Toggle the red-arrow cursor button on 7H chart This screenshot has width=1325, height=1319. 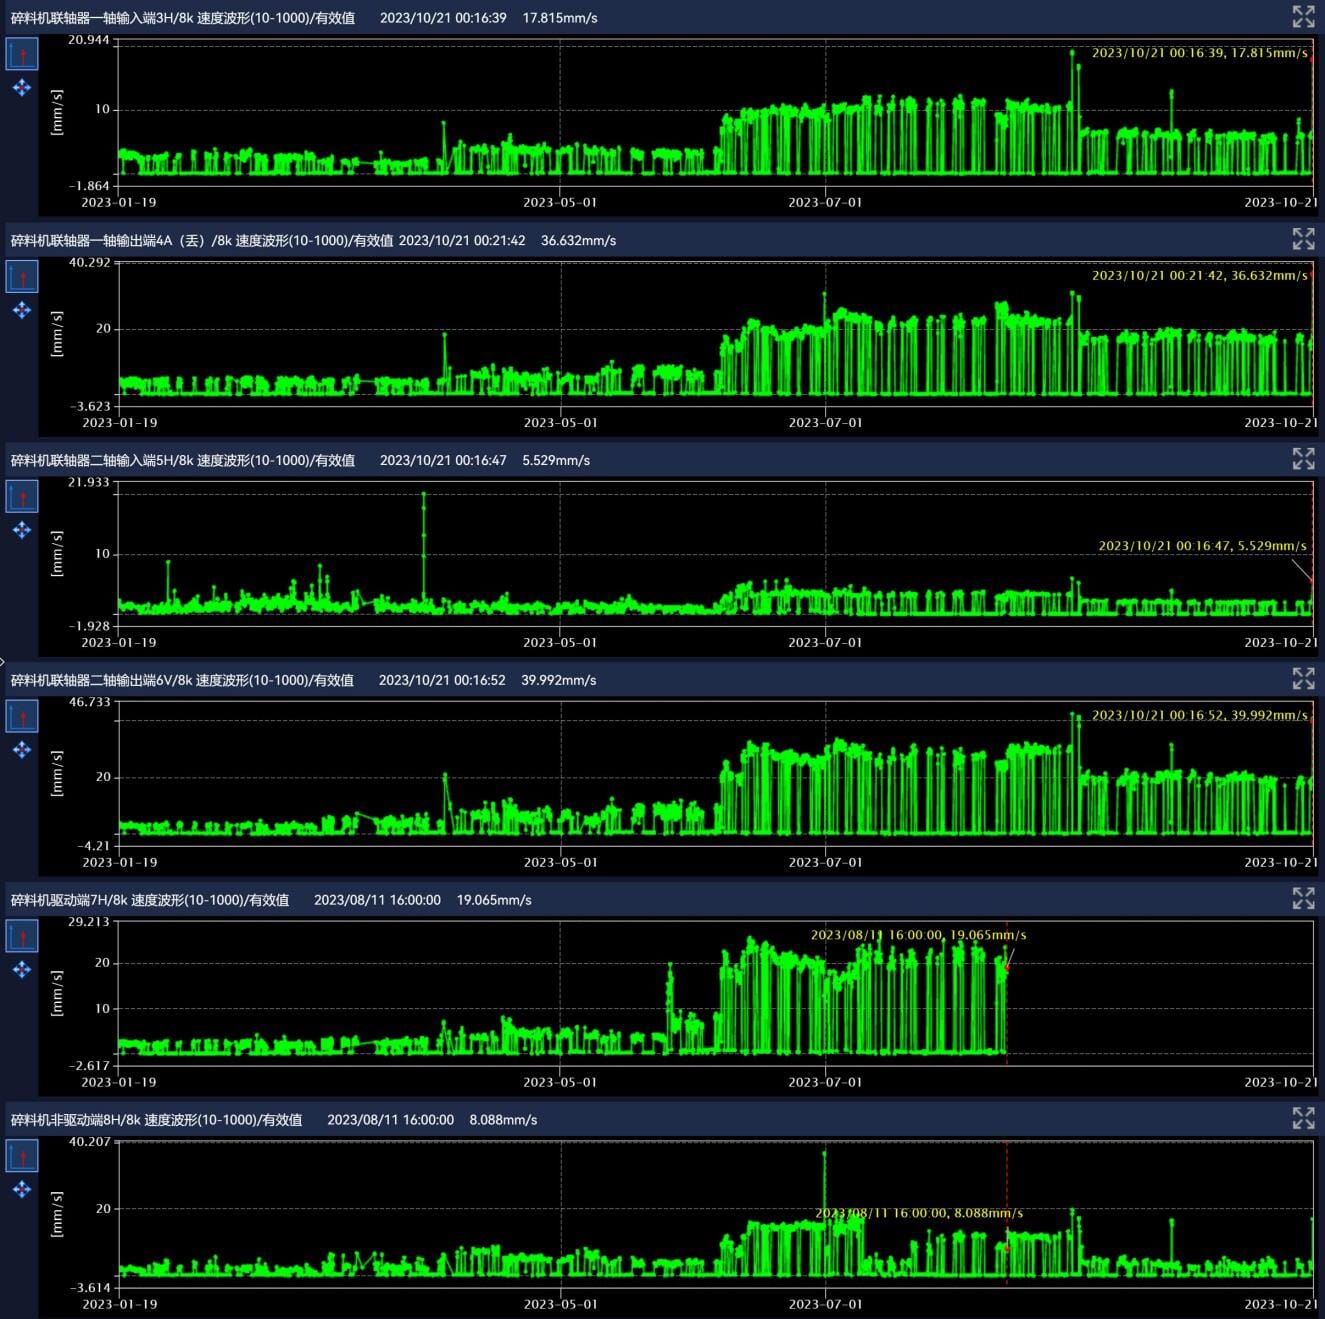(x=22, y=936)
